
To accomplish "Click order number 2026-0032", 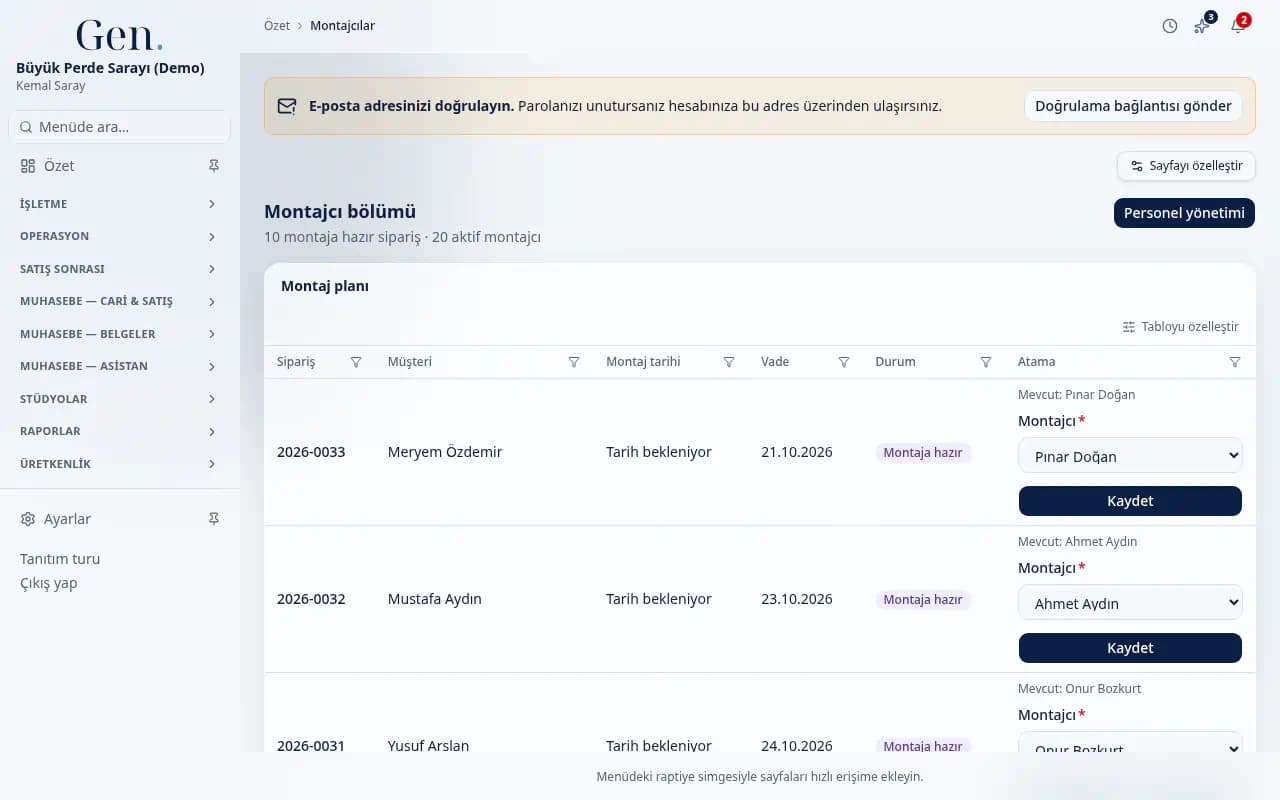I will [311, 599].
